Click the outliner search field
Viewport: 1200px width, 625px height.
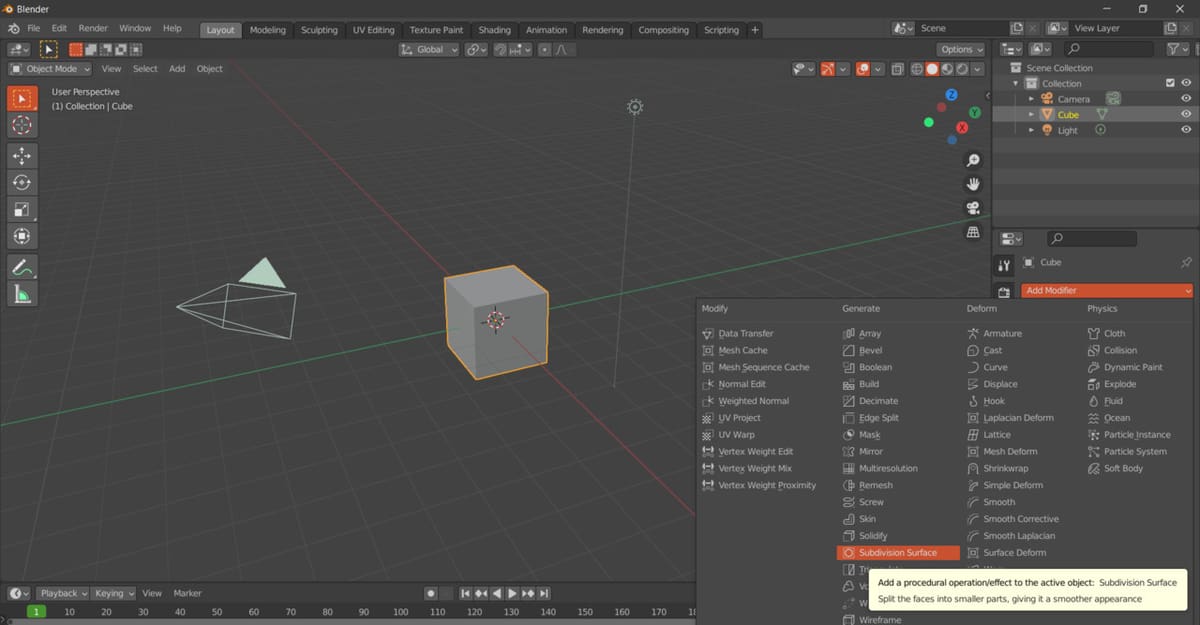pyautogui.click(x=1111, y=49)
